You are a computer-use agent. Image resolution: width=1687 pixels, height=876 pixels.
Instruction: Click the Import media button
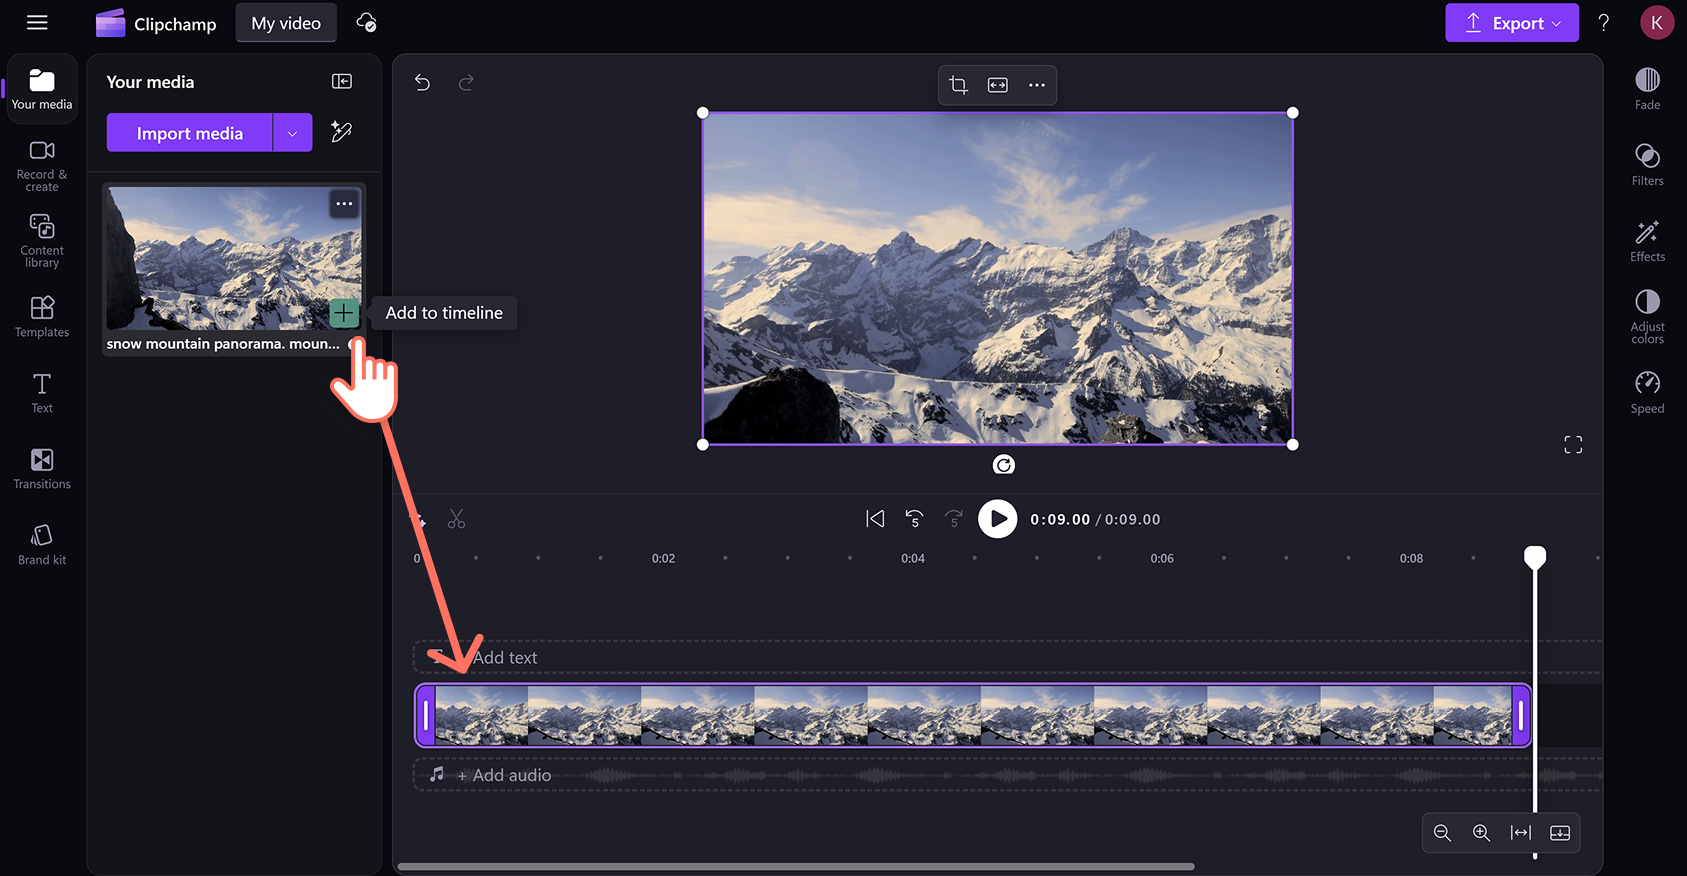pos(189,133)
